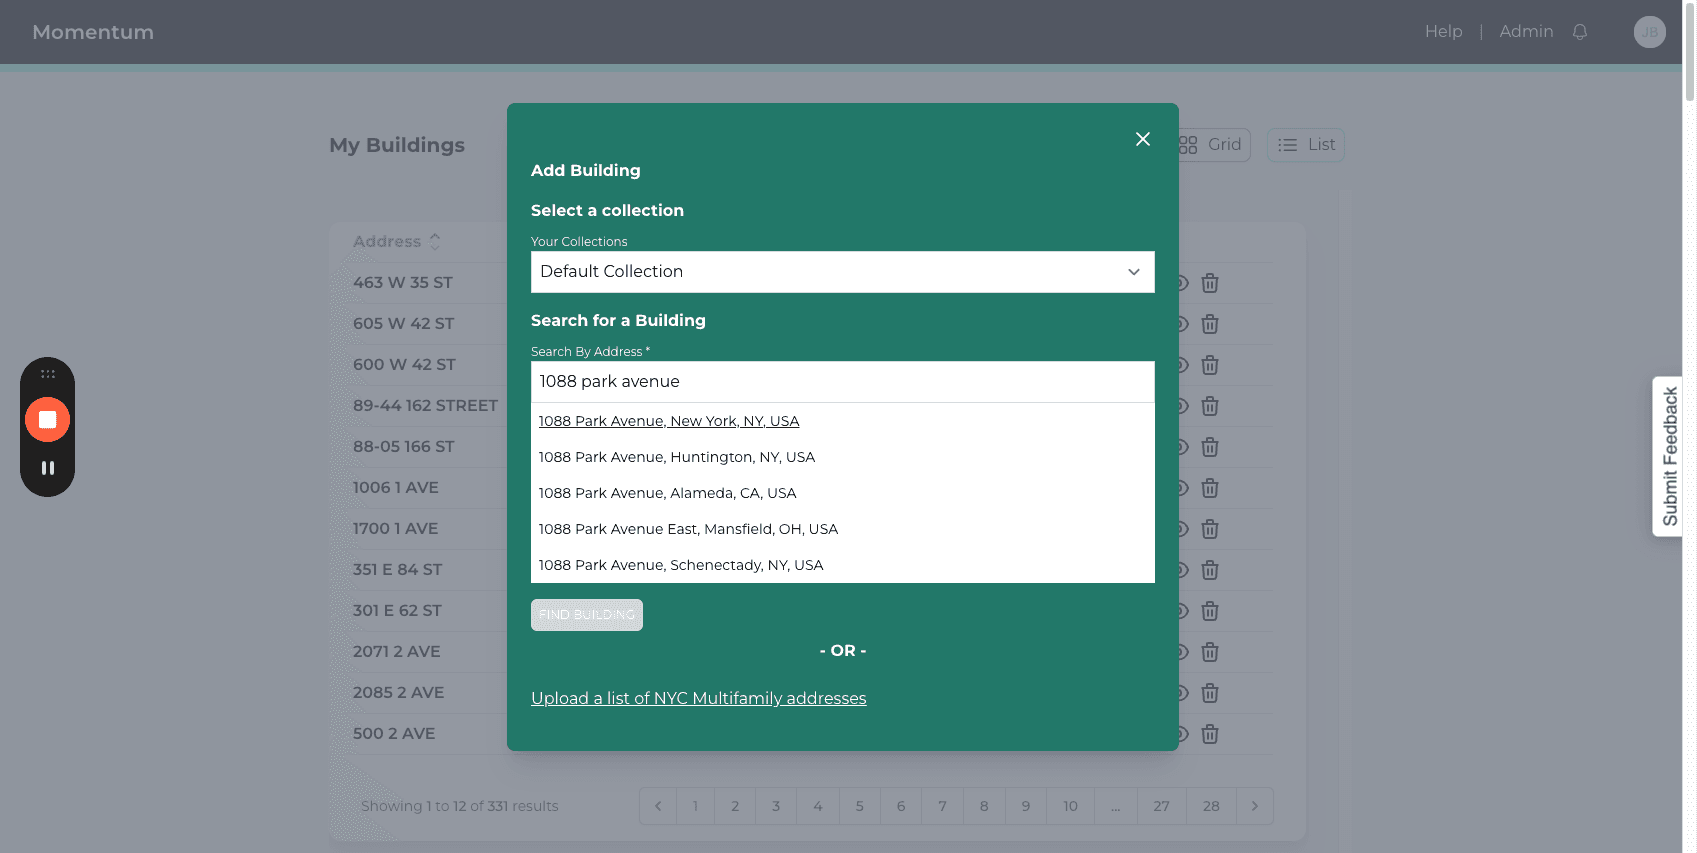This screenshot has width=1697, height=853.
Task: Click the 1700 1 AVE address
Action: pyautogui.click(x=396, y=529)
